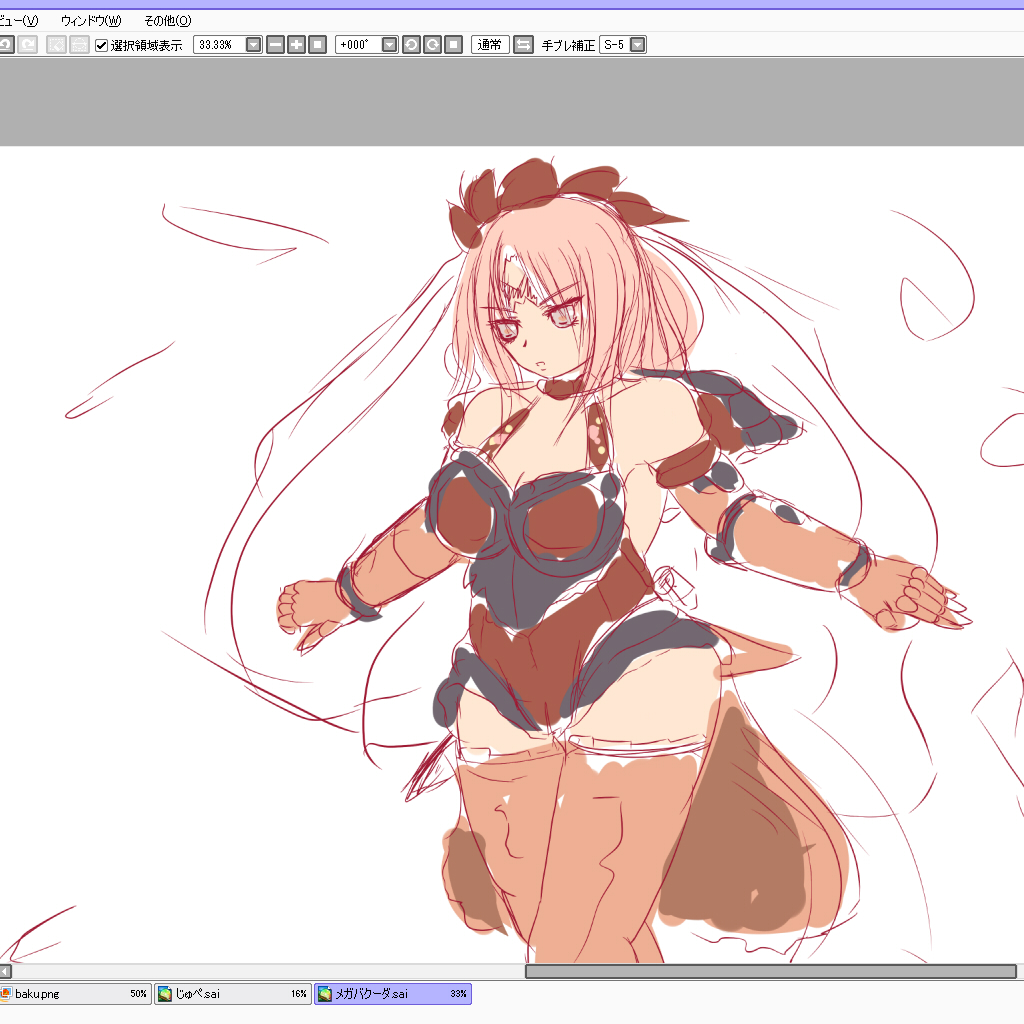1024x1024 pixels.
Task: Click the deselect selection icon
Action: [56, 45]
